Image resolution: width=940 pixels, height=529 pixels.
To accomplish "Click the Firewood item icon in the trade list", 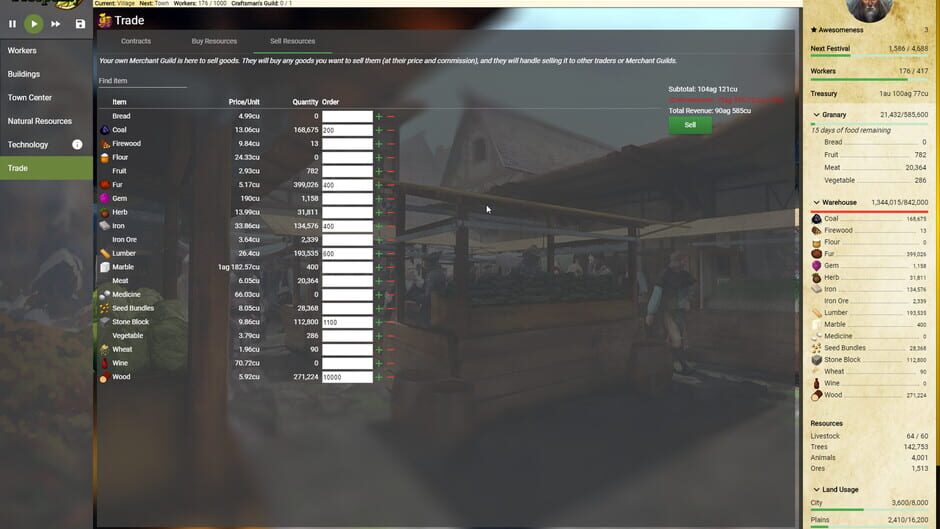I will (x=105, y=143).
